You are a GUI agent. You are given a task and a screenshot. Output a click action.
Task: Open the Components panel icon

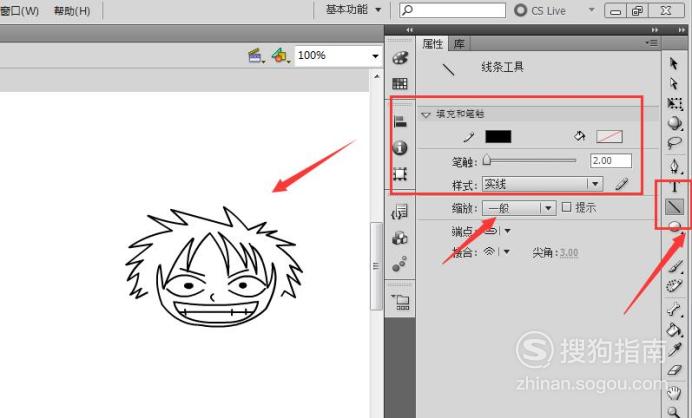(400, 238)
